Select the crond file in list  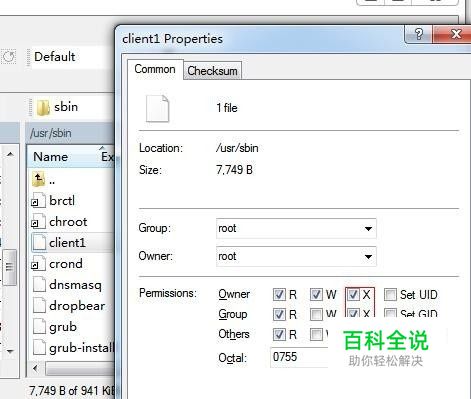pos(66,264)
